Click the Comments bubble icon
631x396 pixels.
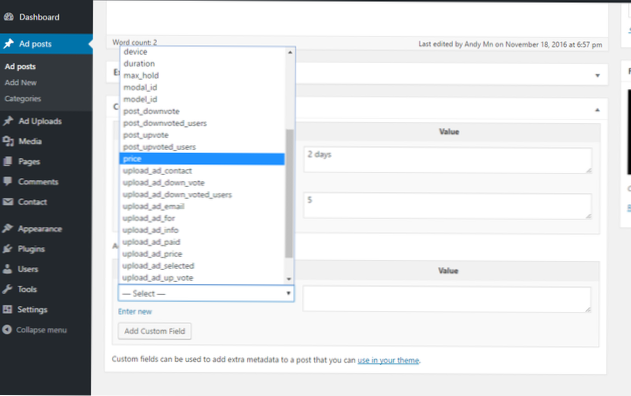point(8,182)
